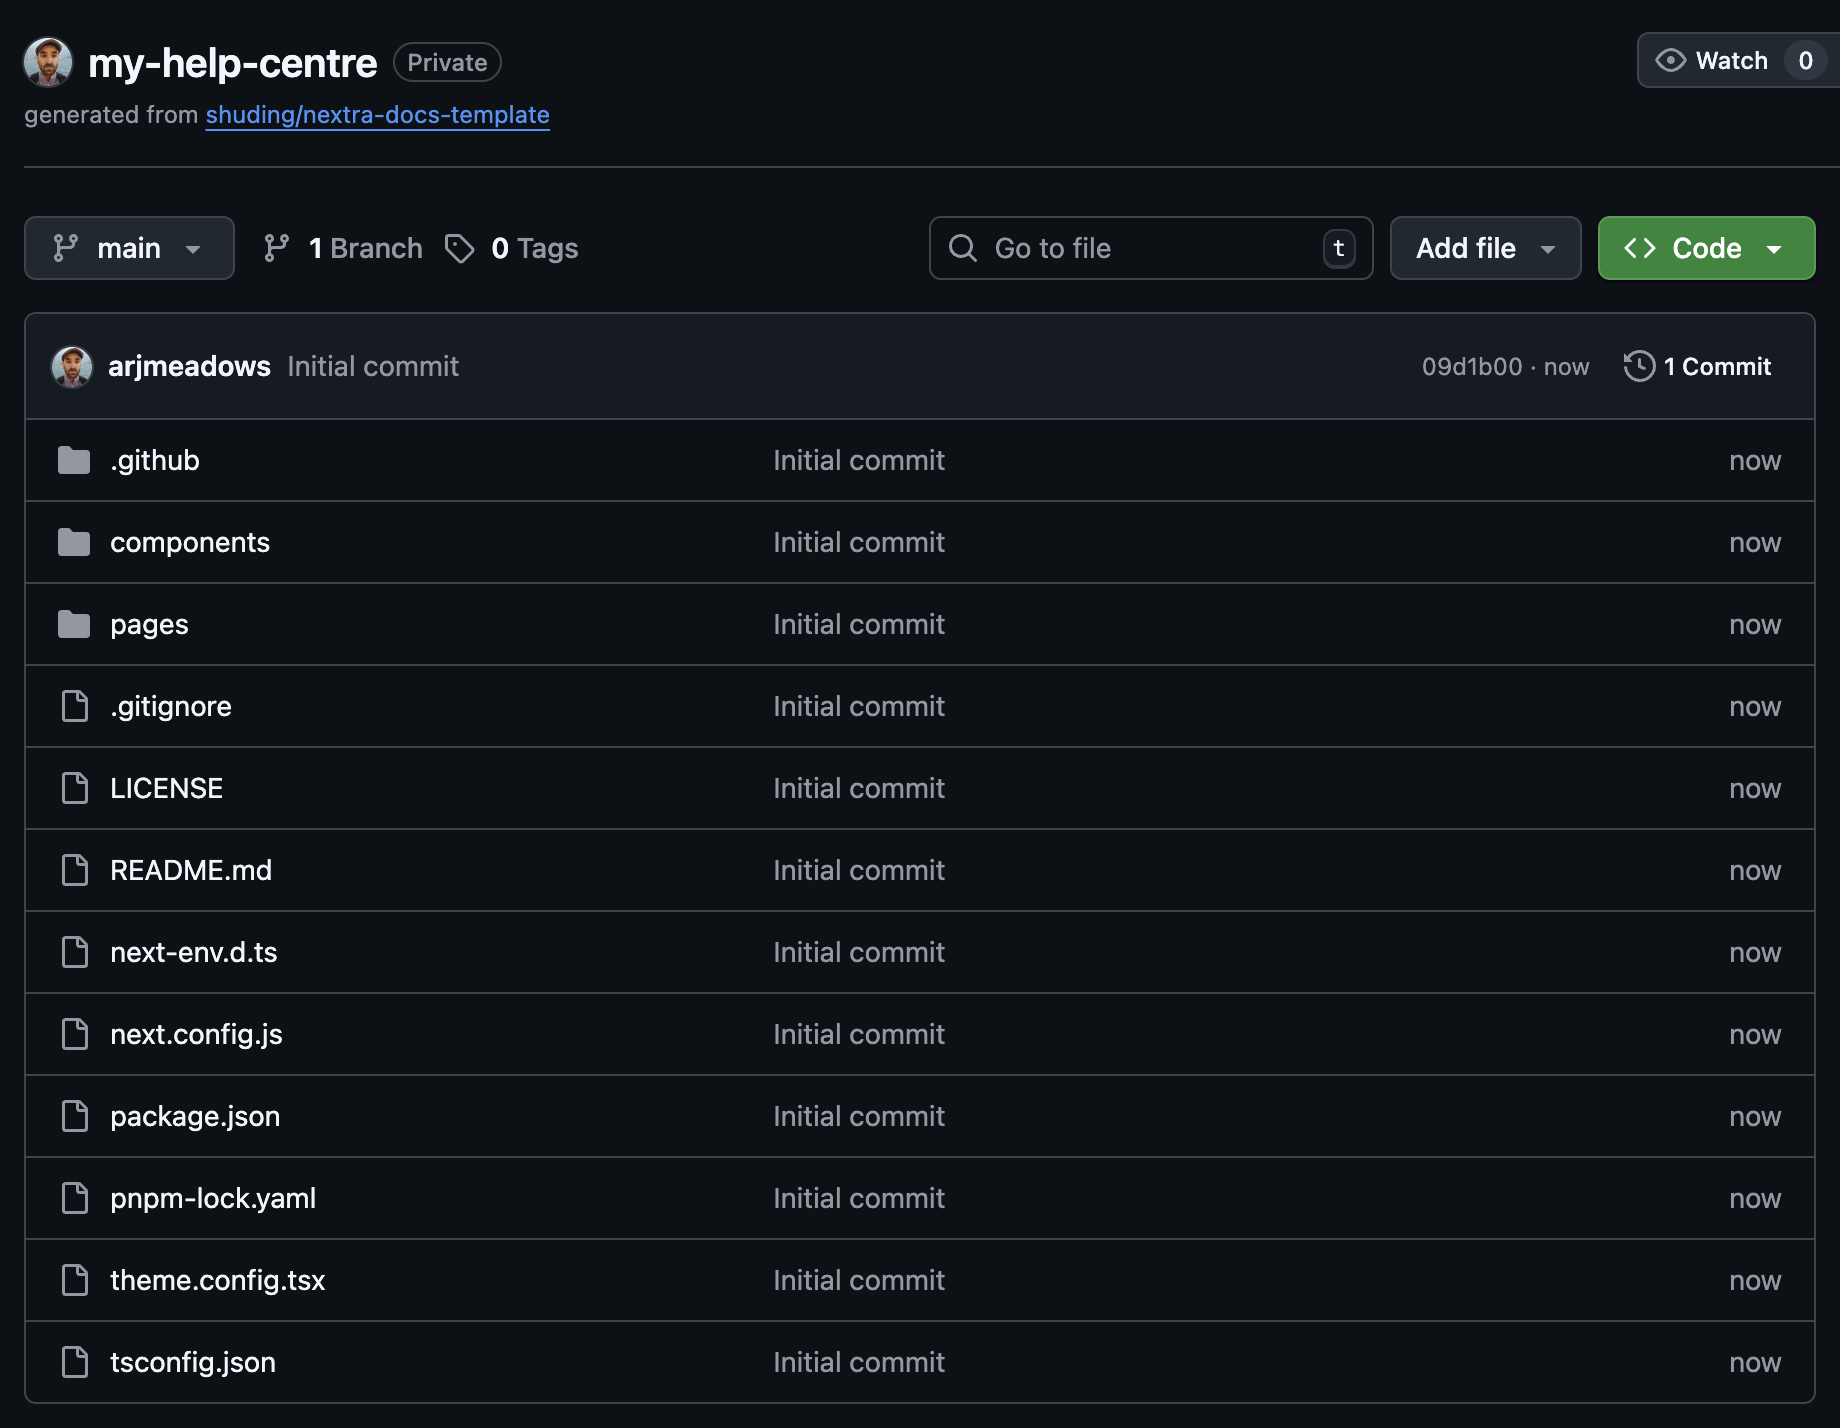View the 1 Branch list
The width and height of the screenshot is (1840, 1428).
(x=343, y=248)
